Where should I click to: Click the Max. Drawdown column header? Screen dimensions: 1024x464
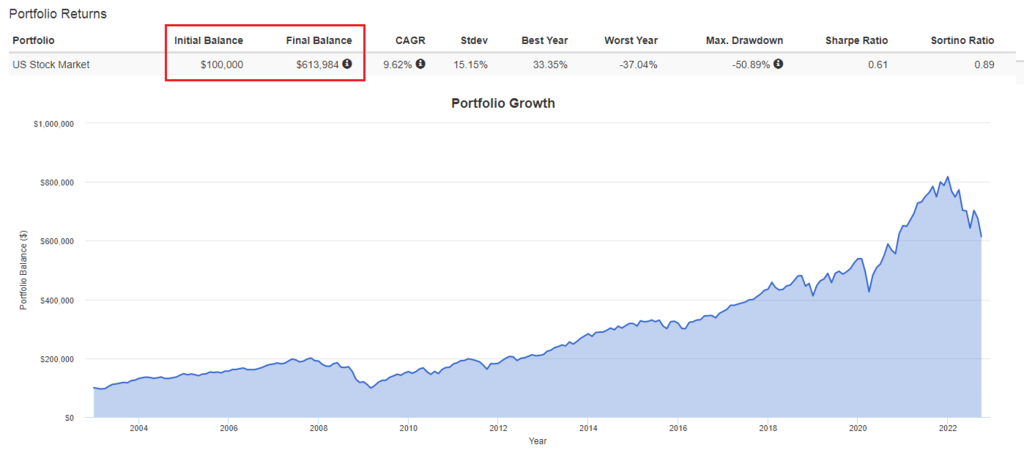point(744,41)
